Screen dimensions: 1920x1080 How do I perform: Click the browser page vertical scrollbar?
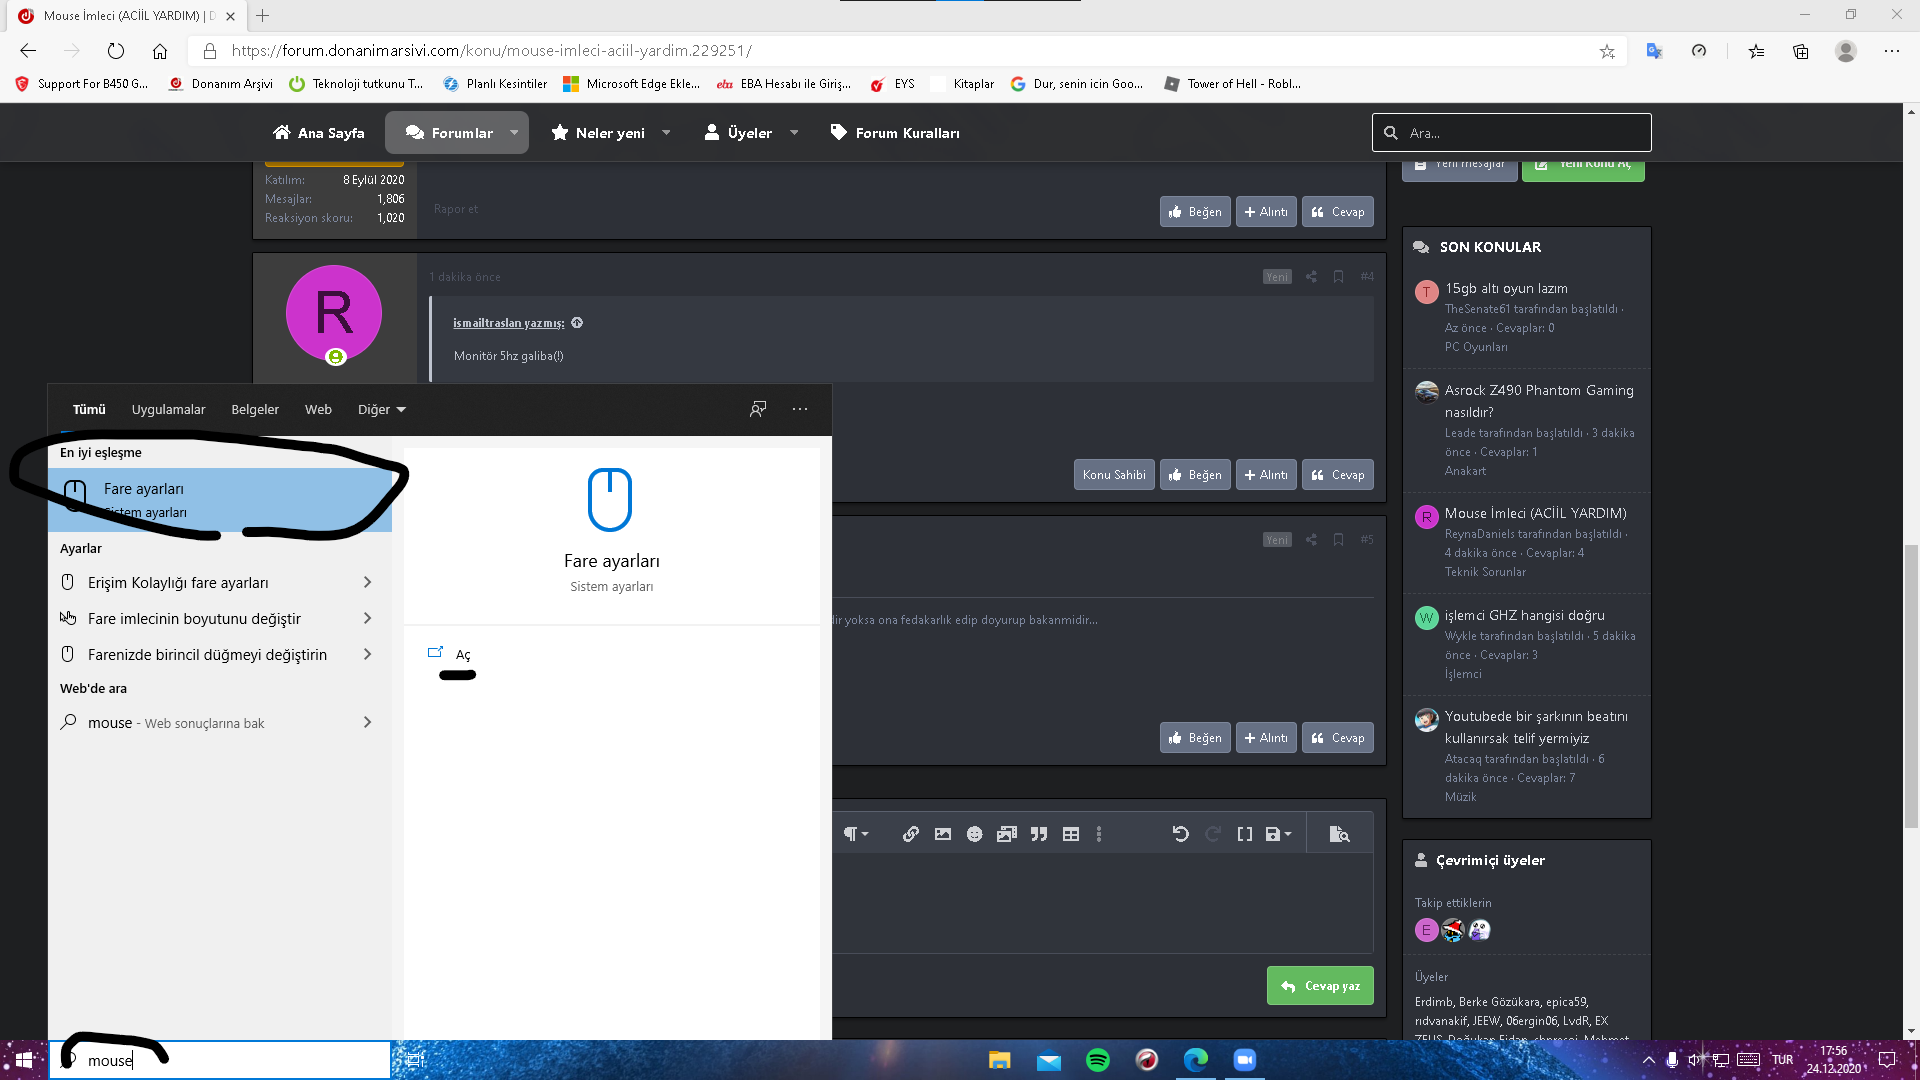[x=1911, y=685]
